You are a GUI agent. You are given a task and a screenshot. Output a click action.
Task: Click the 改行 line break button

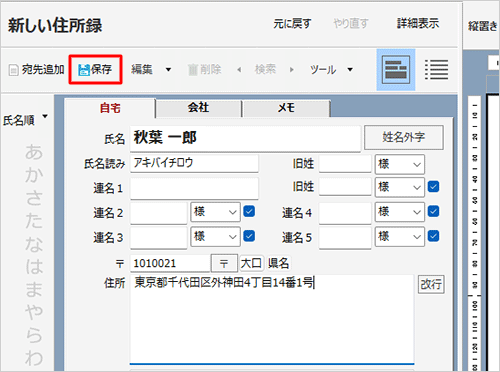coord(431,284)
